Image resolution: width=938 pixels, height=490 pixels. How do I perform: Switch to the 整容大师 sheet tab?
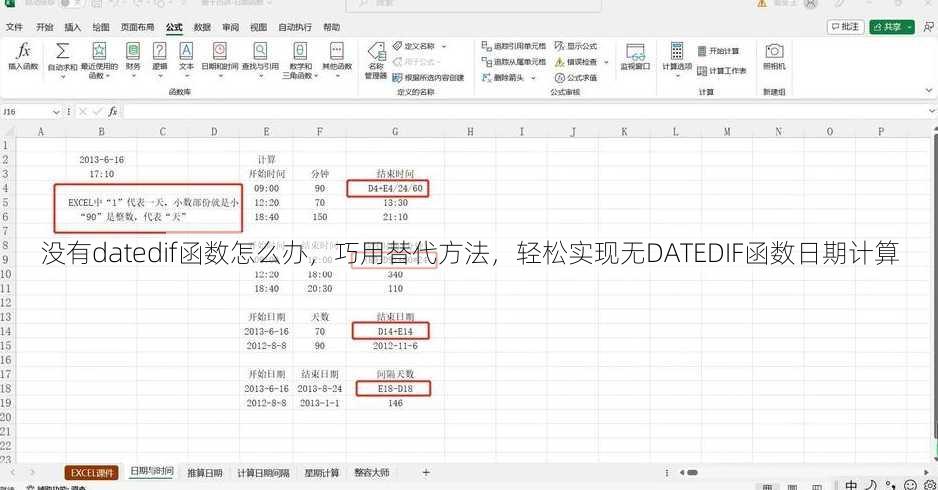pyautogui.click(x=371, y=473)
